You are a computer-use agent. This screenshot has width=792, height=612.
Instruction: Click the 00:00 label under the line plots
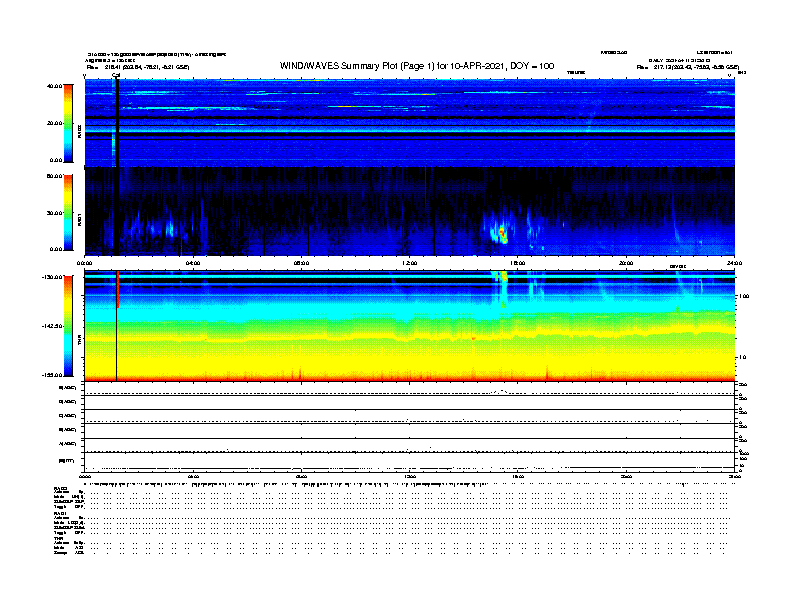(85, 476)
